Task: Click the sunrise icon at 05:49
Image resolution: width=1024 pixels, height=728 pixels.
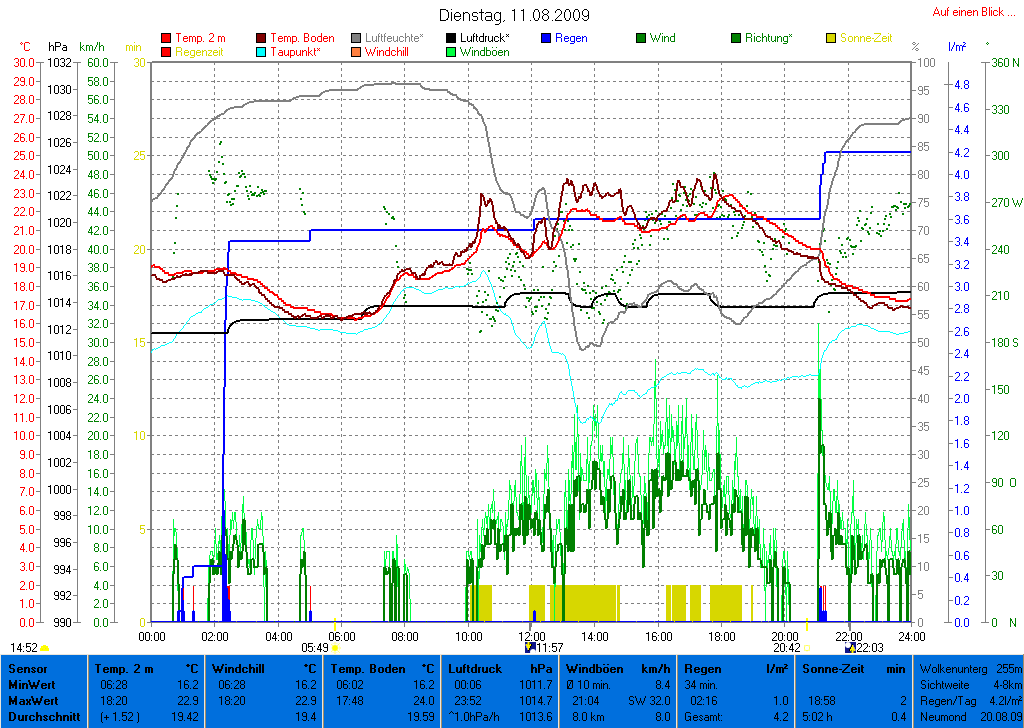Action: (x=335, y=648)
